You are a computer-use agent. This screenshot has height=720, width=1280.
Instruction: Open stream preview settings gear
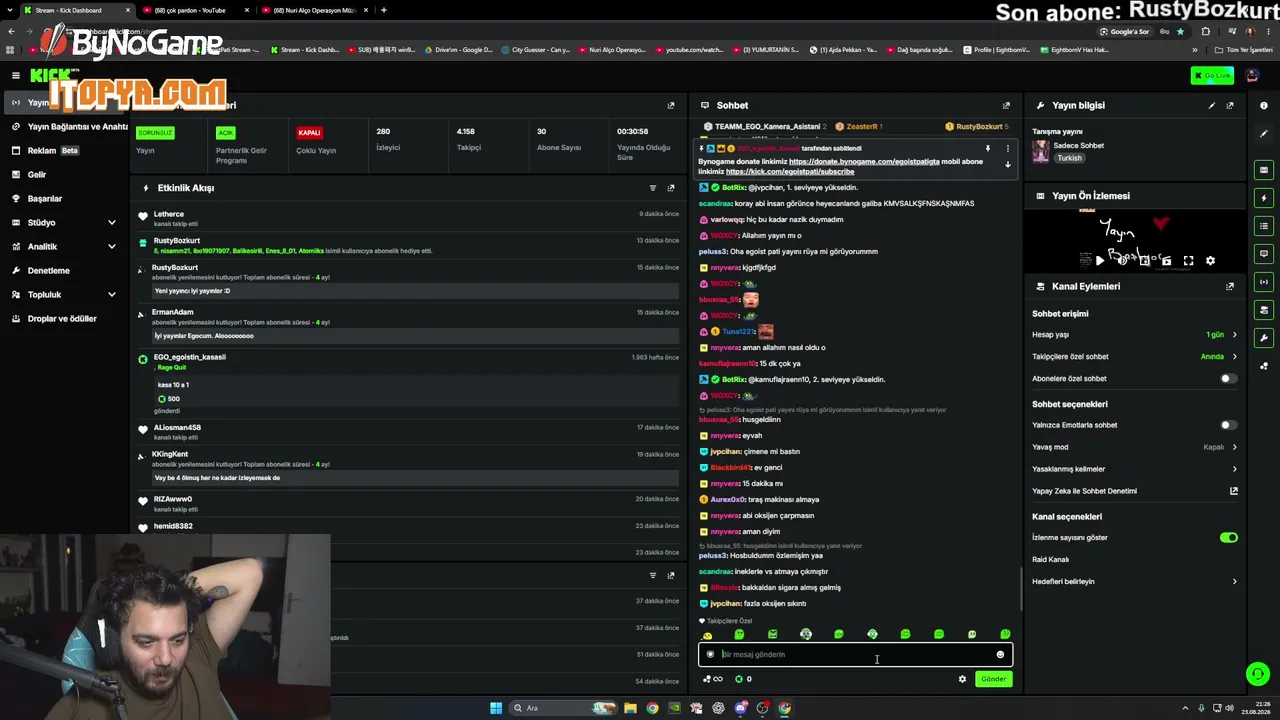point(1210,261)
